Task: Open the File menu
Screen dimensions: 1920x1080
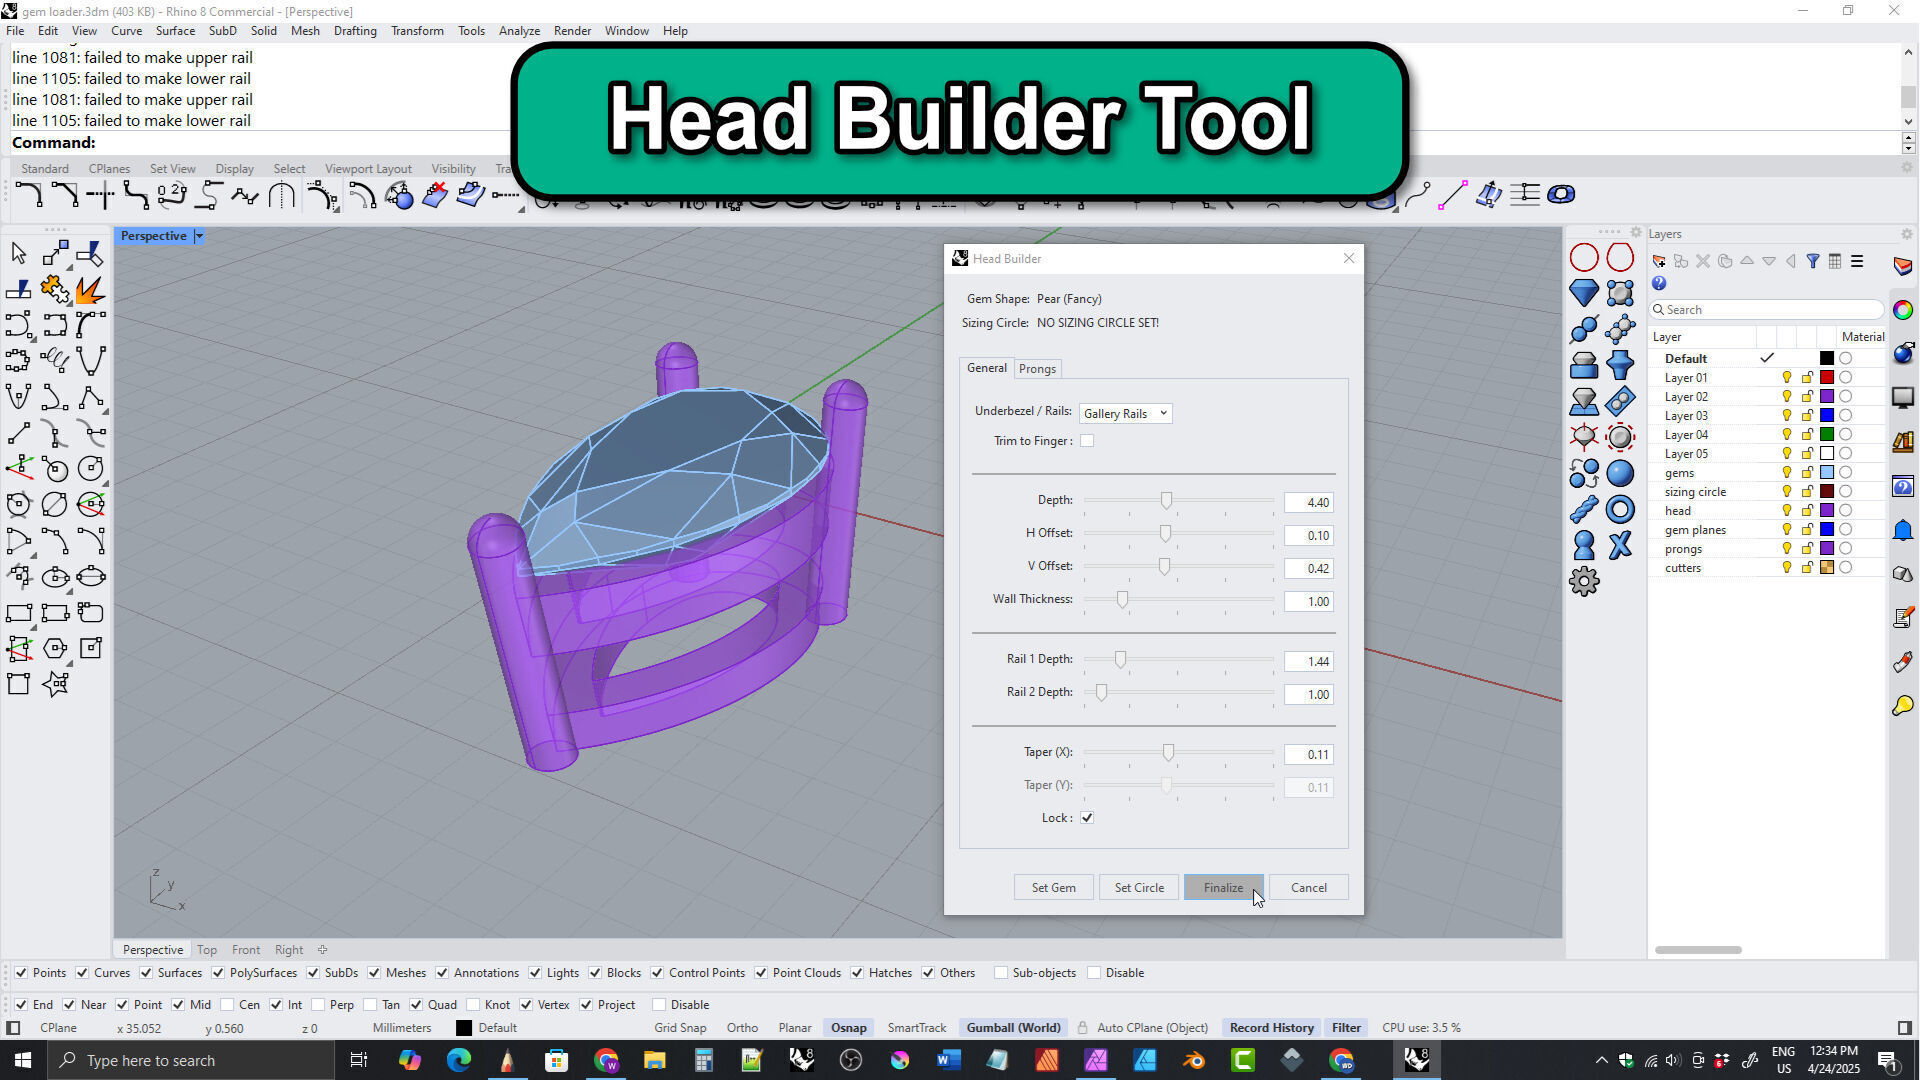Action: [x=15, y=31]
